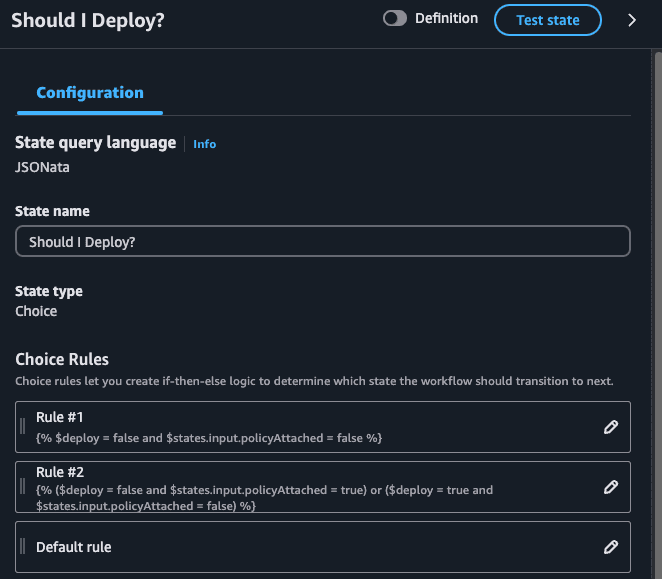Edit the Default rule pencil icon
This screenshot has height=579, width=662.
pos(610,547)
